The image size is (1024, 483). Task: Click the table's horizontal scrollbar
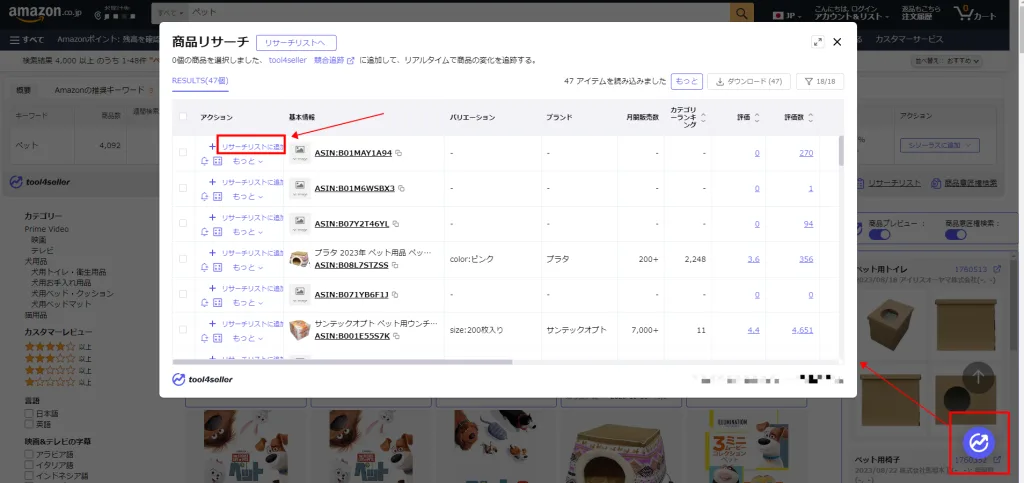342,362
